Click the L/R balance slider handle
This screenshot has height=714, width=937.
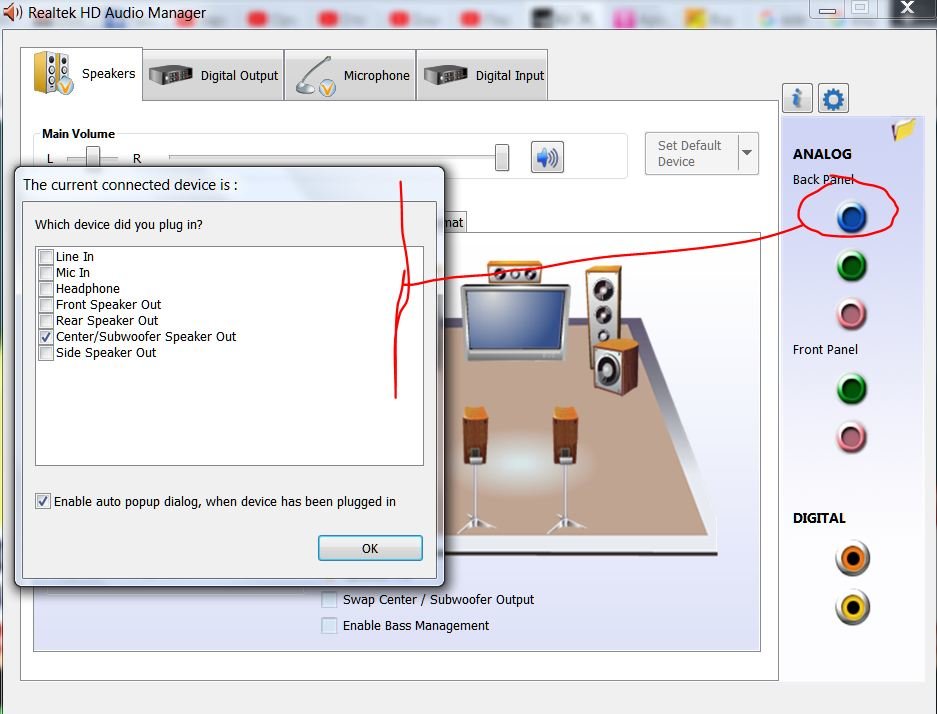(93, 158)
